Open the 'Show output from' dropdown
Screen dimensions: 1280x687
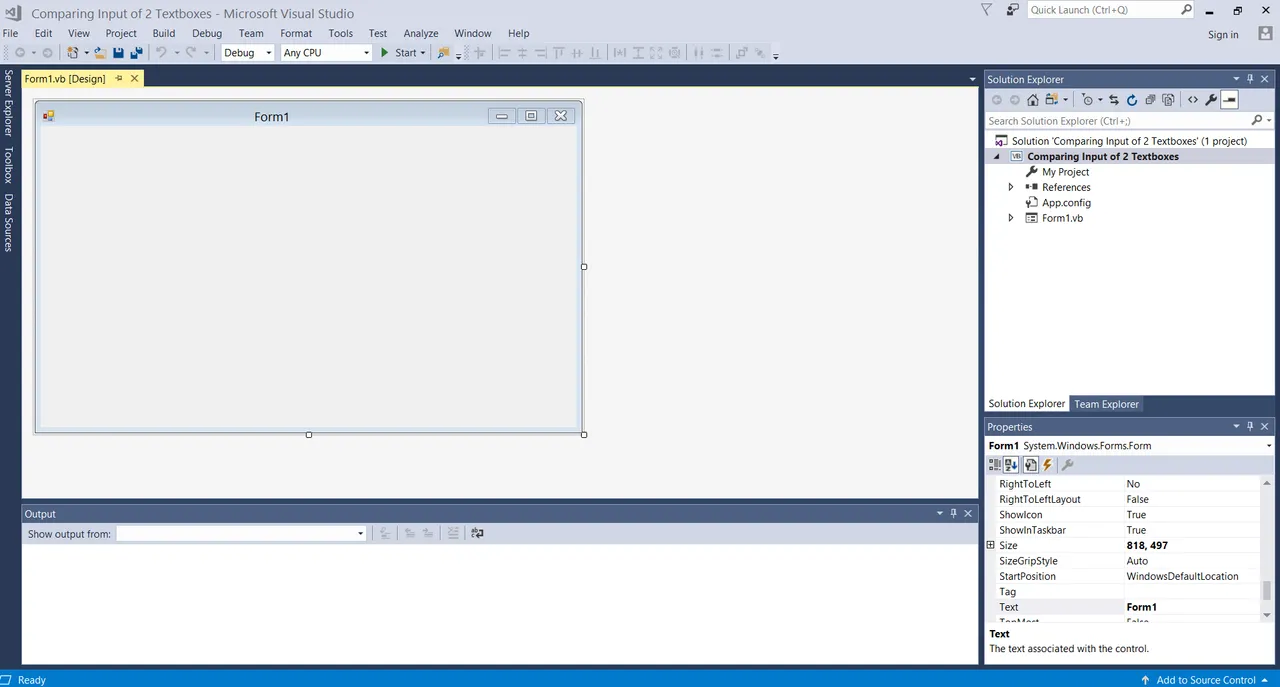pyautogui.click(x=361, y=534)
